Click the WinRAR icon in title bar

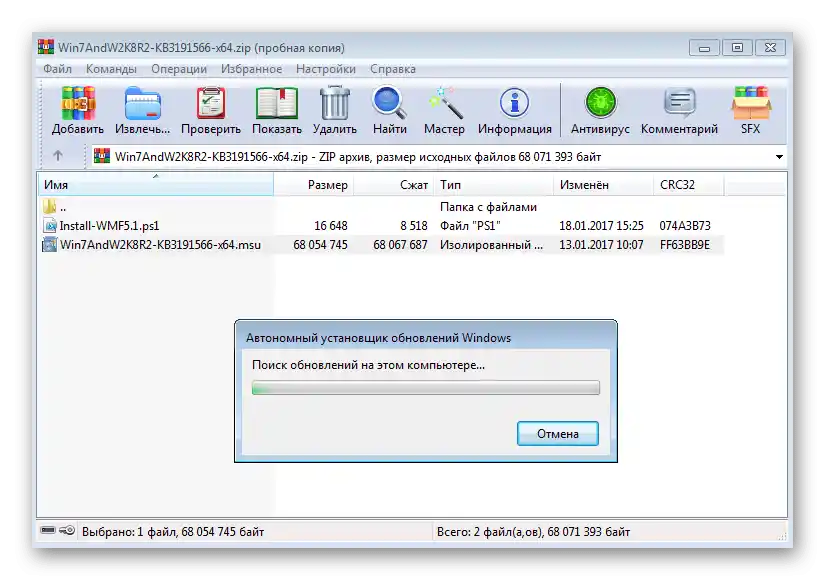point(46,47)
